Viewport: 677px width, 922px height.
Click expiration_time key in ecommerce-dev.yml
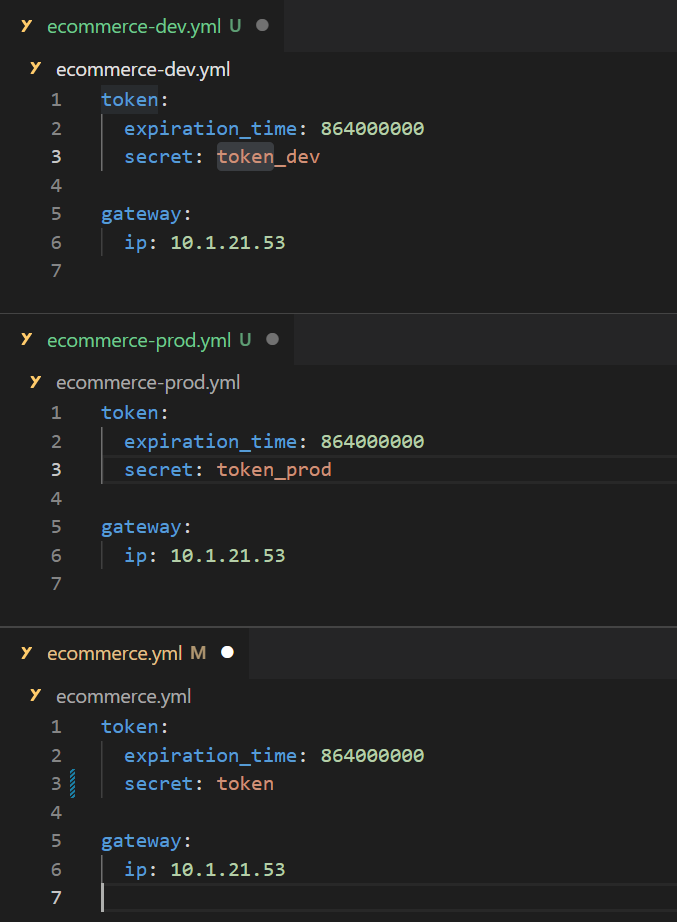[211, 128]
